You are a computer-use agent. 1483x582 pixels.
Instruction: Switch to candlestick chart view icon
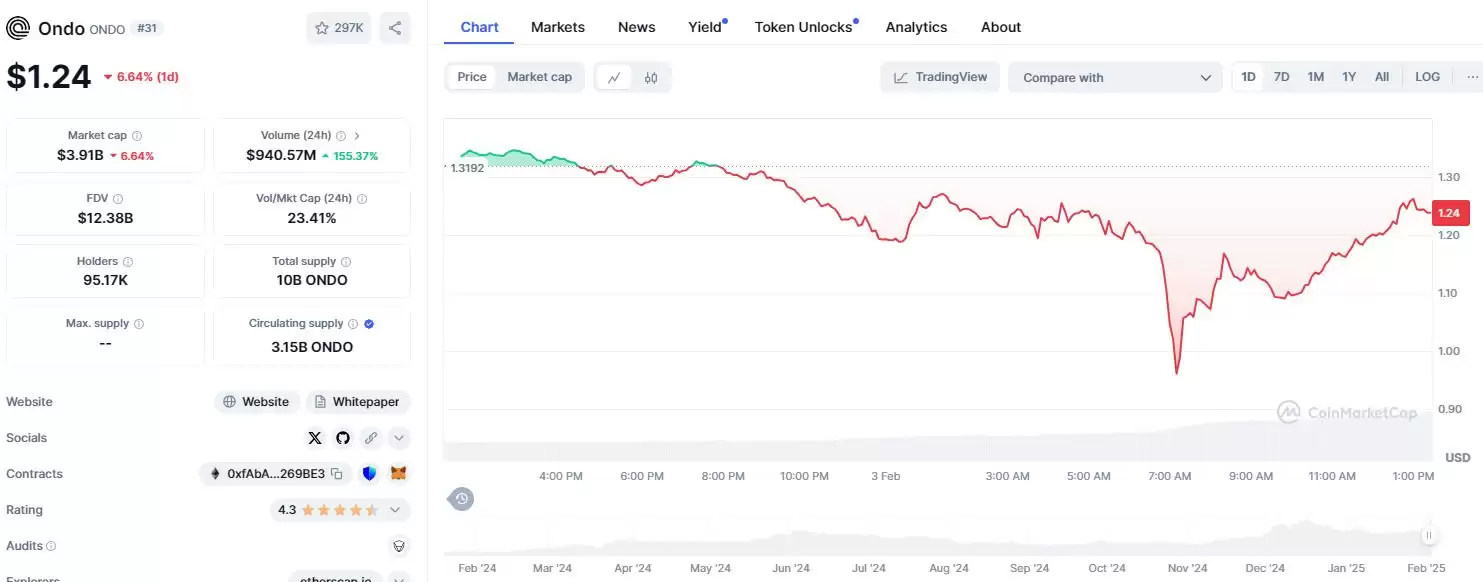click(651, 77)
